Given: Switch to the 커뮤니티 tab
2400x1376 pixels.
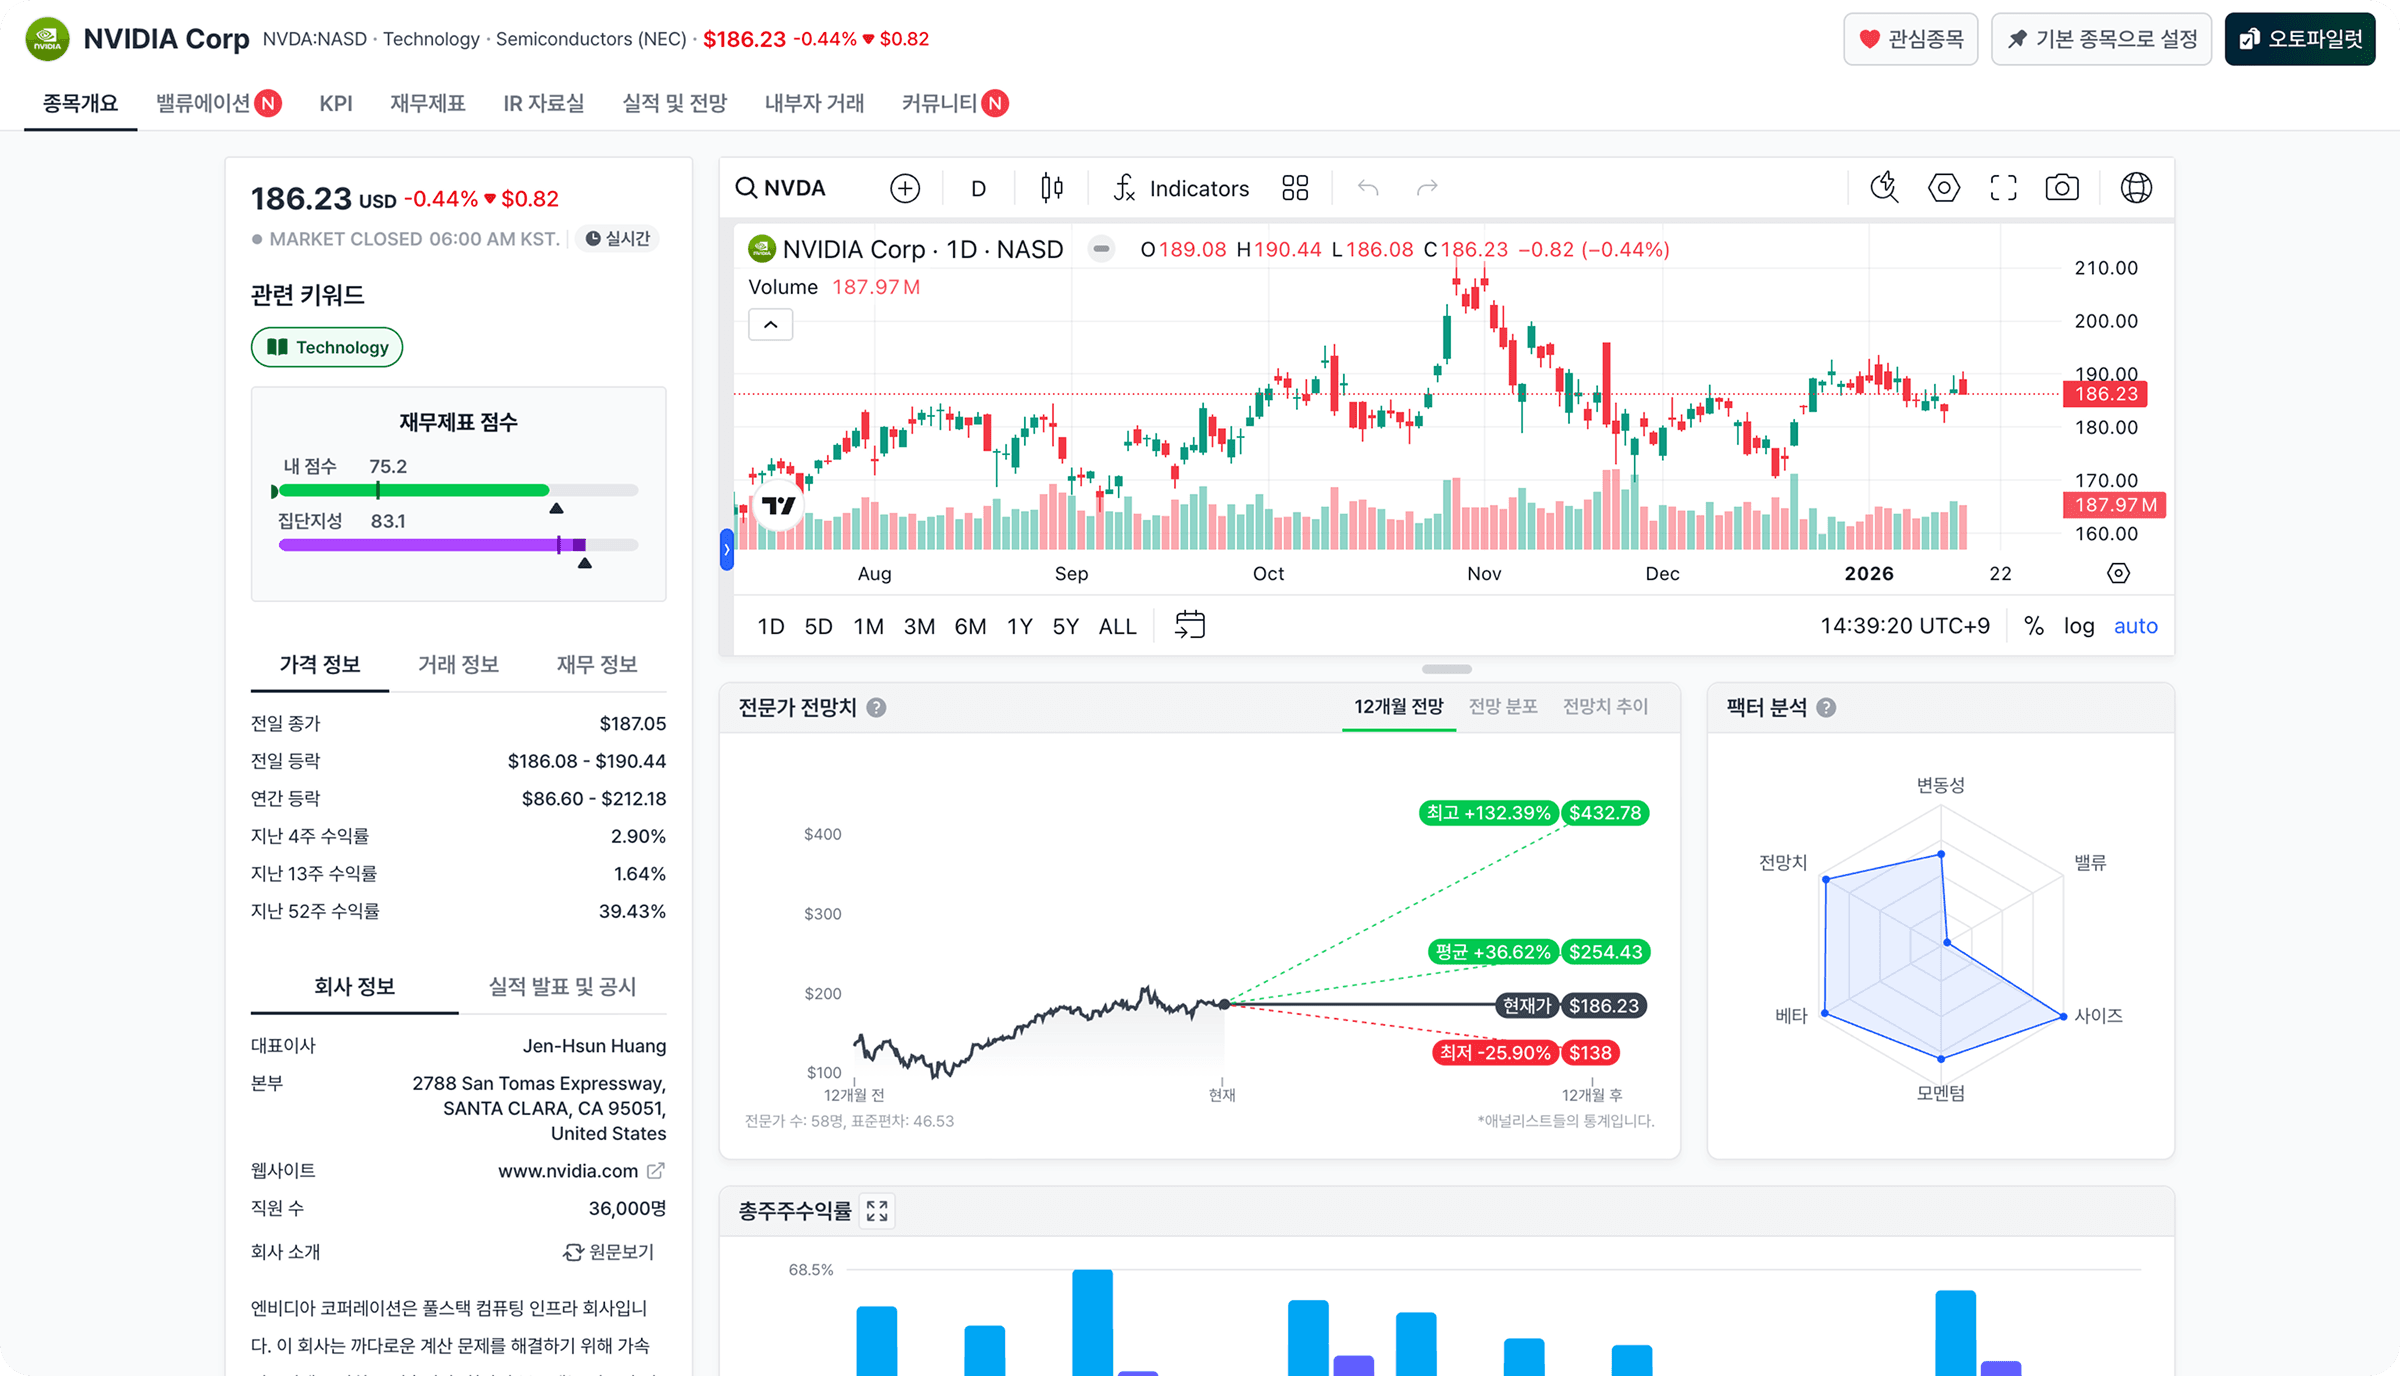Looking at the screenshot, I should point(955,103).
